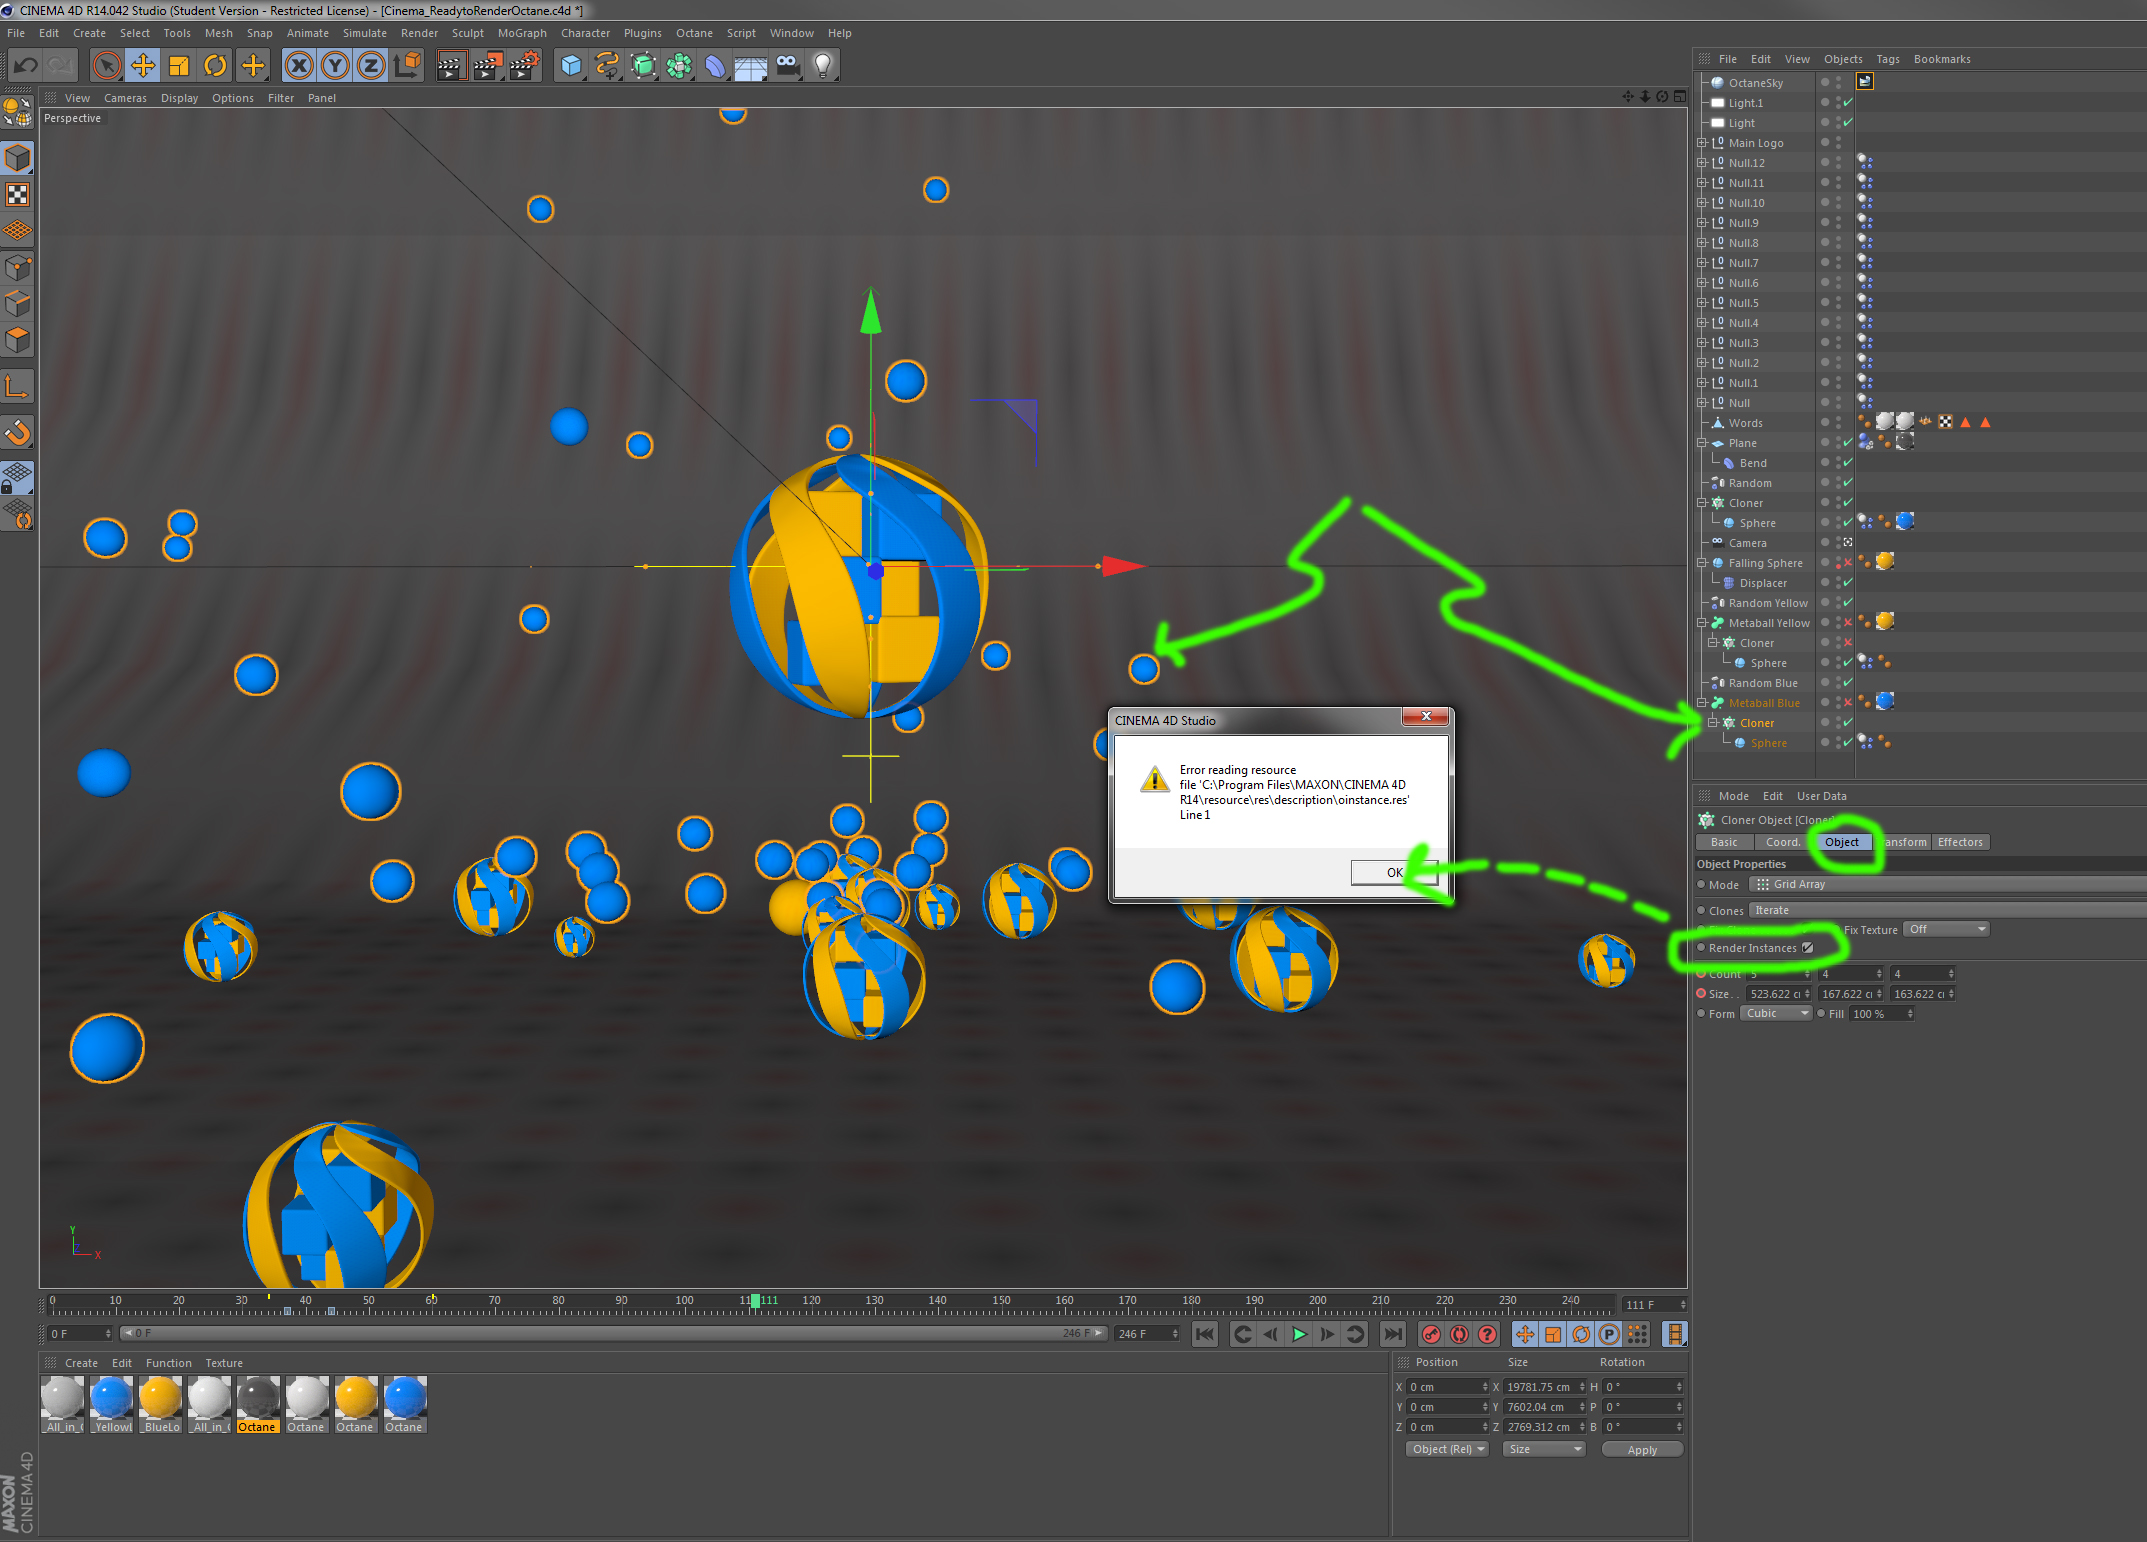Click the light bulb Light icon

click(822, 66)
